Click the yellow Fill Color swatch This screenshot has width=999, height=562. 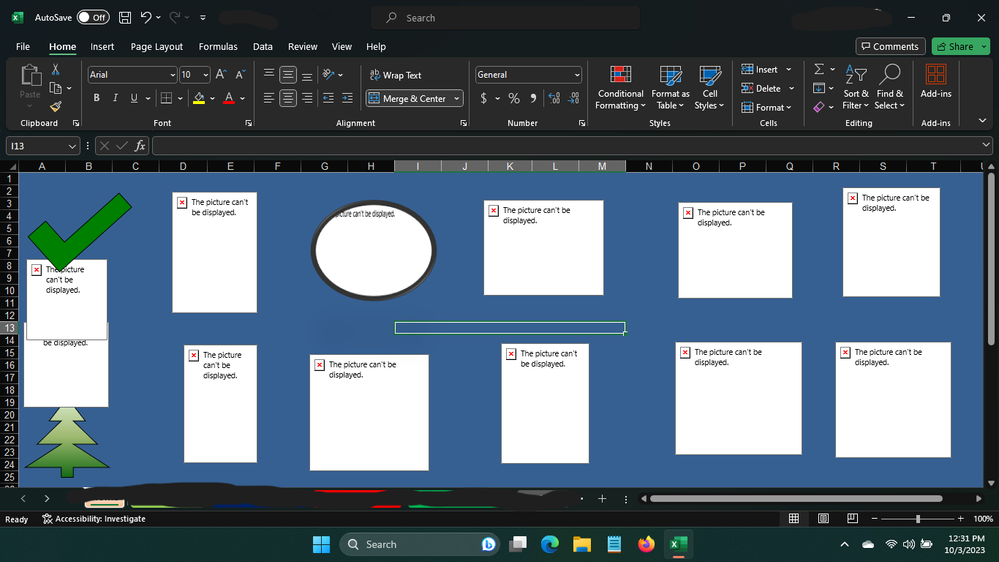(x=199, y=98)
